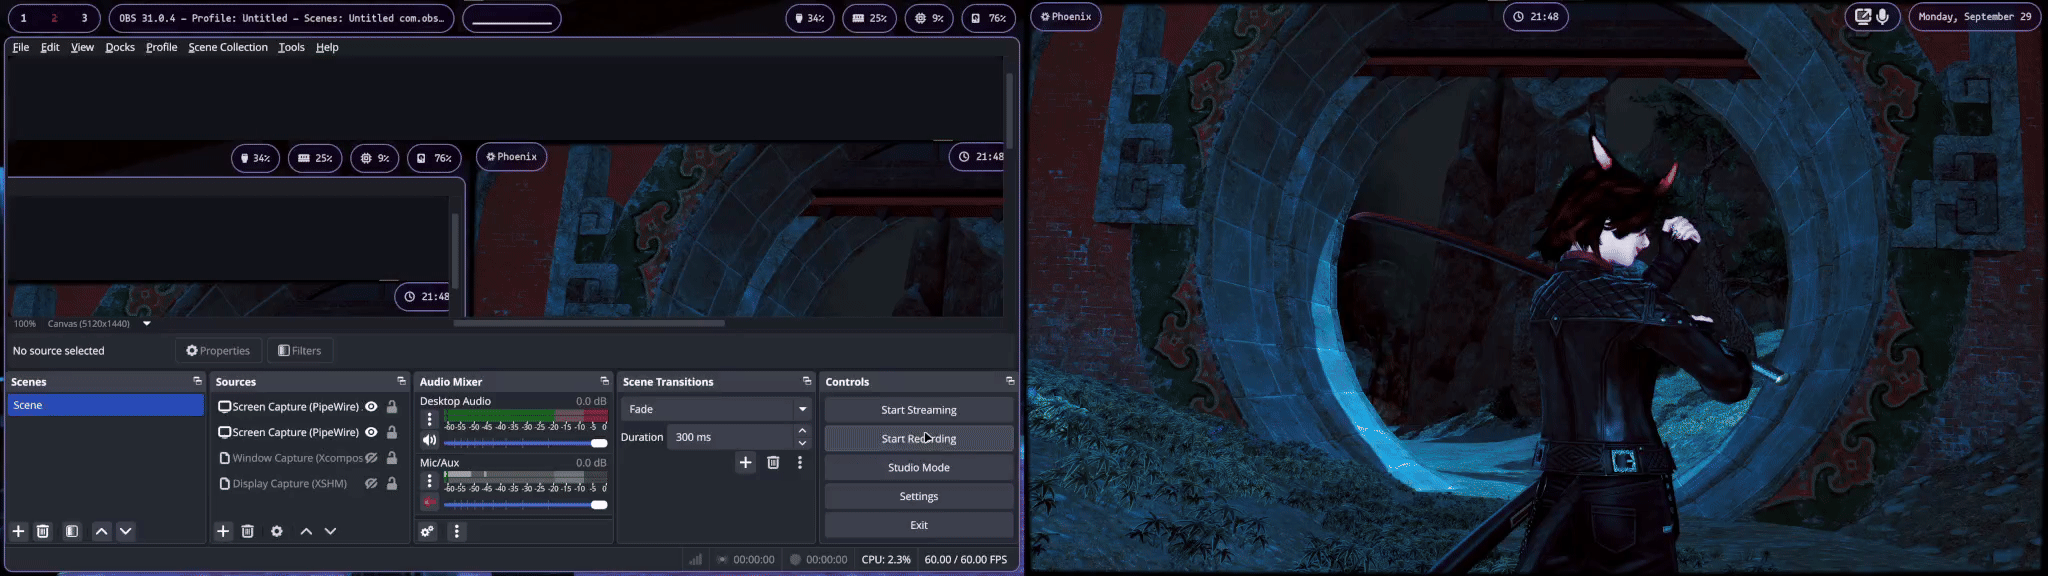Increase transition duration with up arrow
Viewport: 2048px width, 576px height.
(802, 431)
